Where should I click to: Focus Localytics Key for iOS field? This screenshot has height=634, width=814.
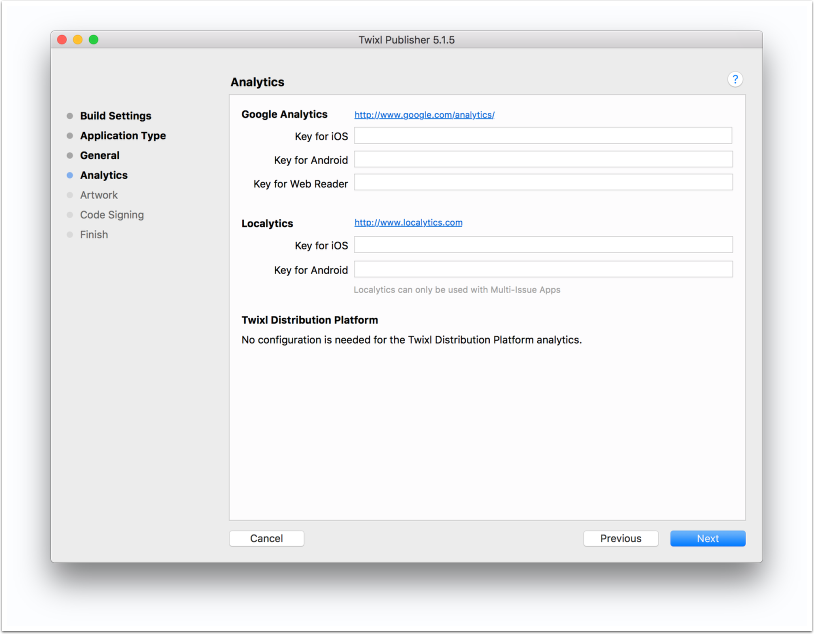(x=543, y=245)
